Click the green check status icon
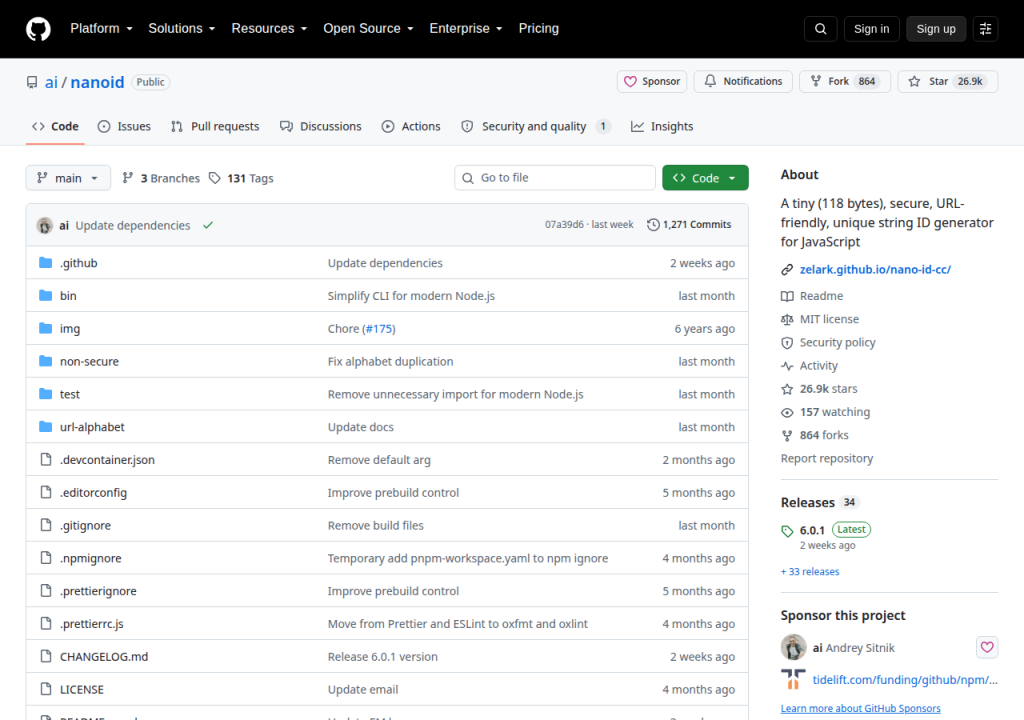The image size is (1024, 720). point(208,225)
